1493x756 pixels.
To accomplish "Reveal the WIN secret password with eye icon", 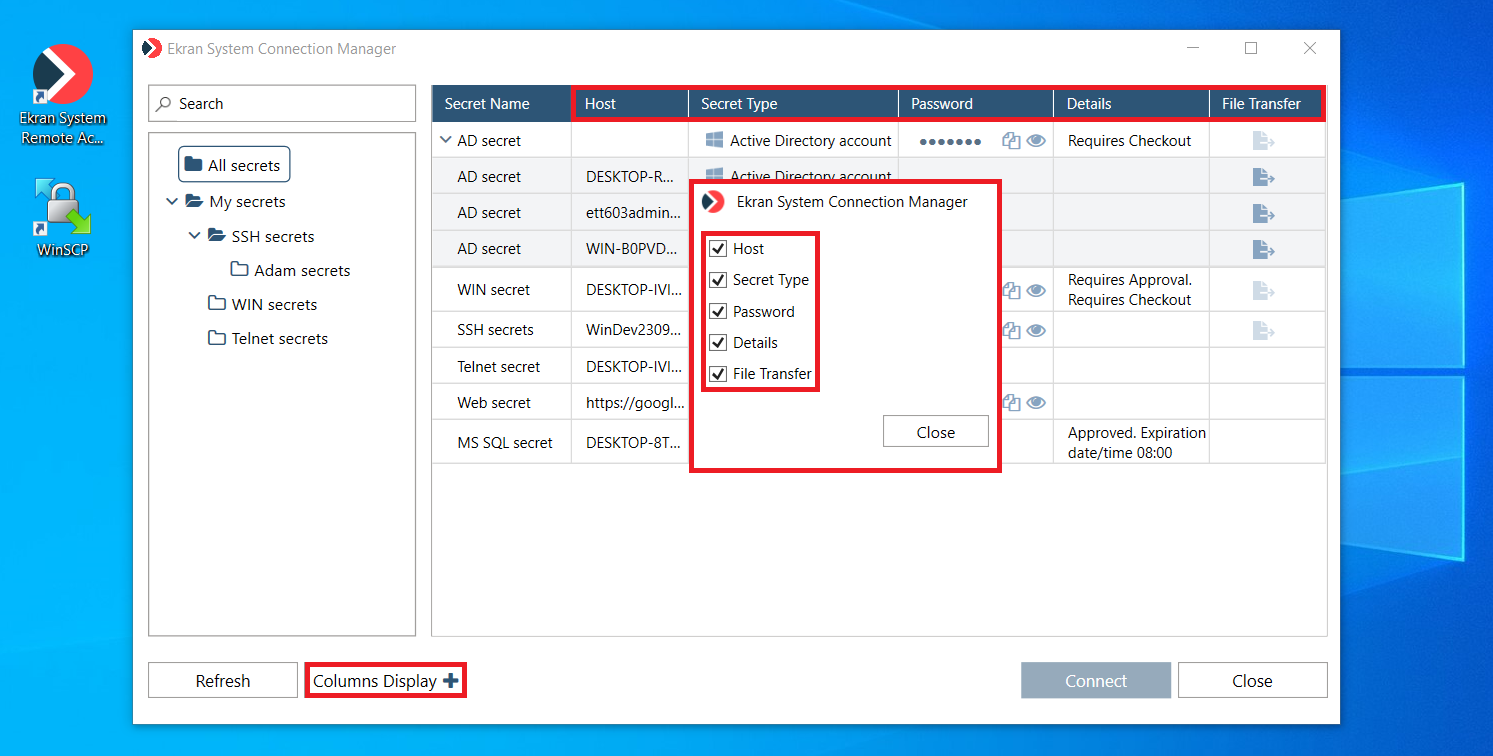I will click(x=1036, y=290).
